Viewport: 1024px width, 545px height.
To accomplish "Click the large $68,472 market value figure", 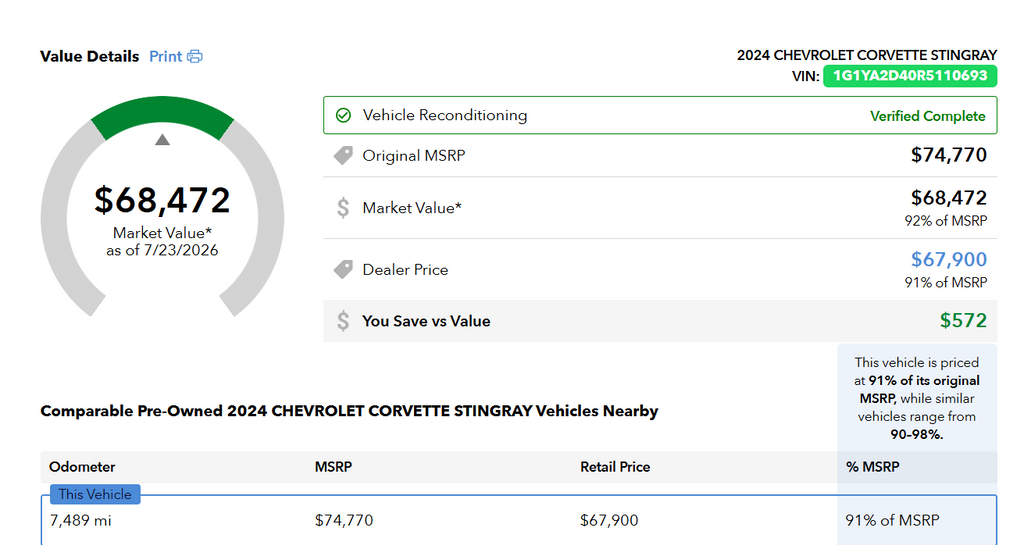I will (162, 200).
